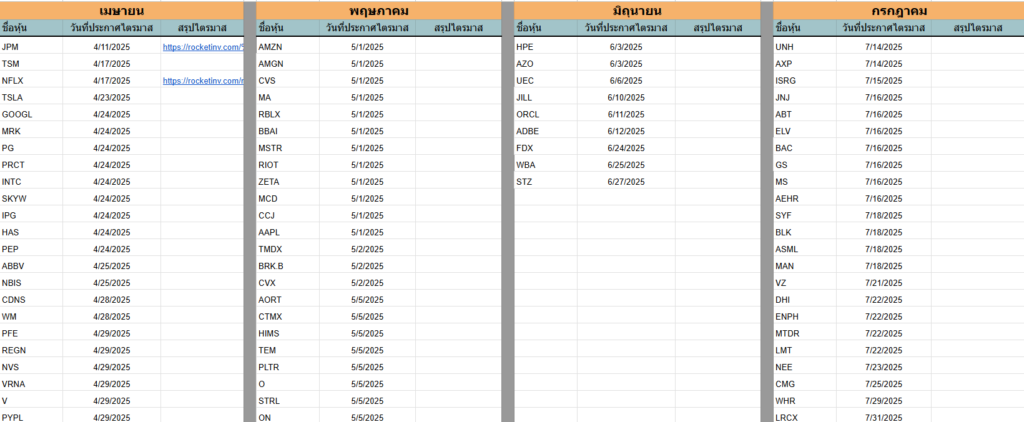Click the date 4/11/2025 next to JPM
The width and height of the screenshot is (1024, 422).
[x=112, y=47]
